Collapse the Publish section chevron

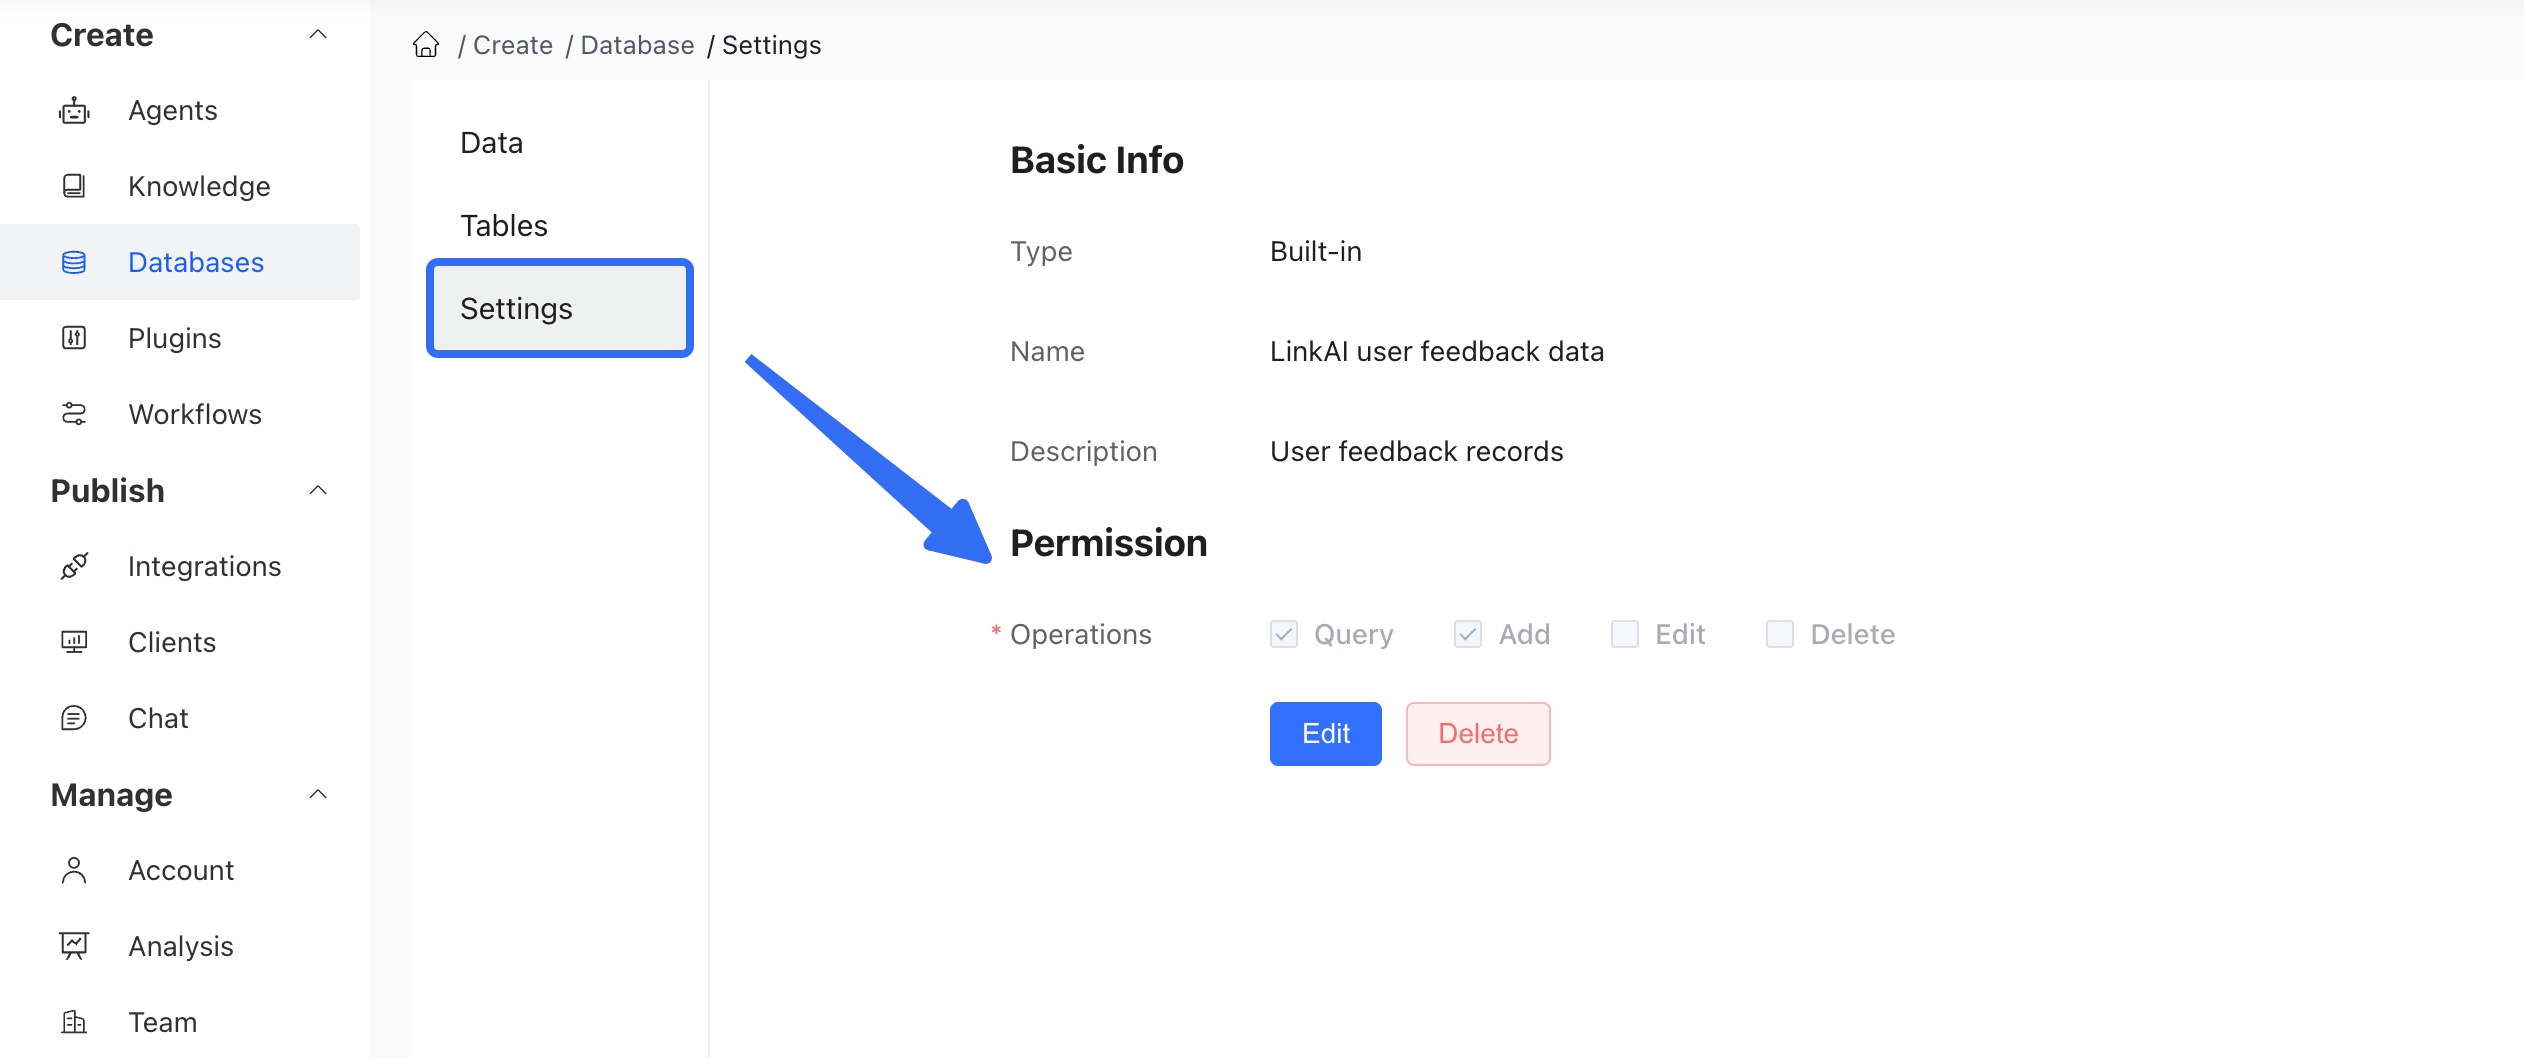(318, 491)
